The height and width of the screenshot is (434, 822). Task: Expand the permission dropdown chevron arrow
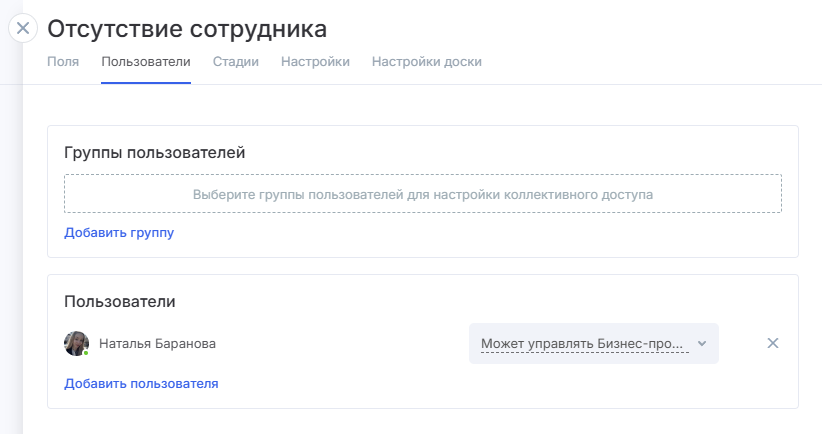pyautogui.click(x=702, y=343)
